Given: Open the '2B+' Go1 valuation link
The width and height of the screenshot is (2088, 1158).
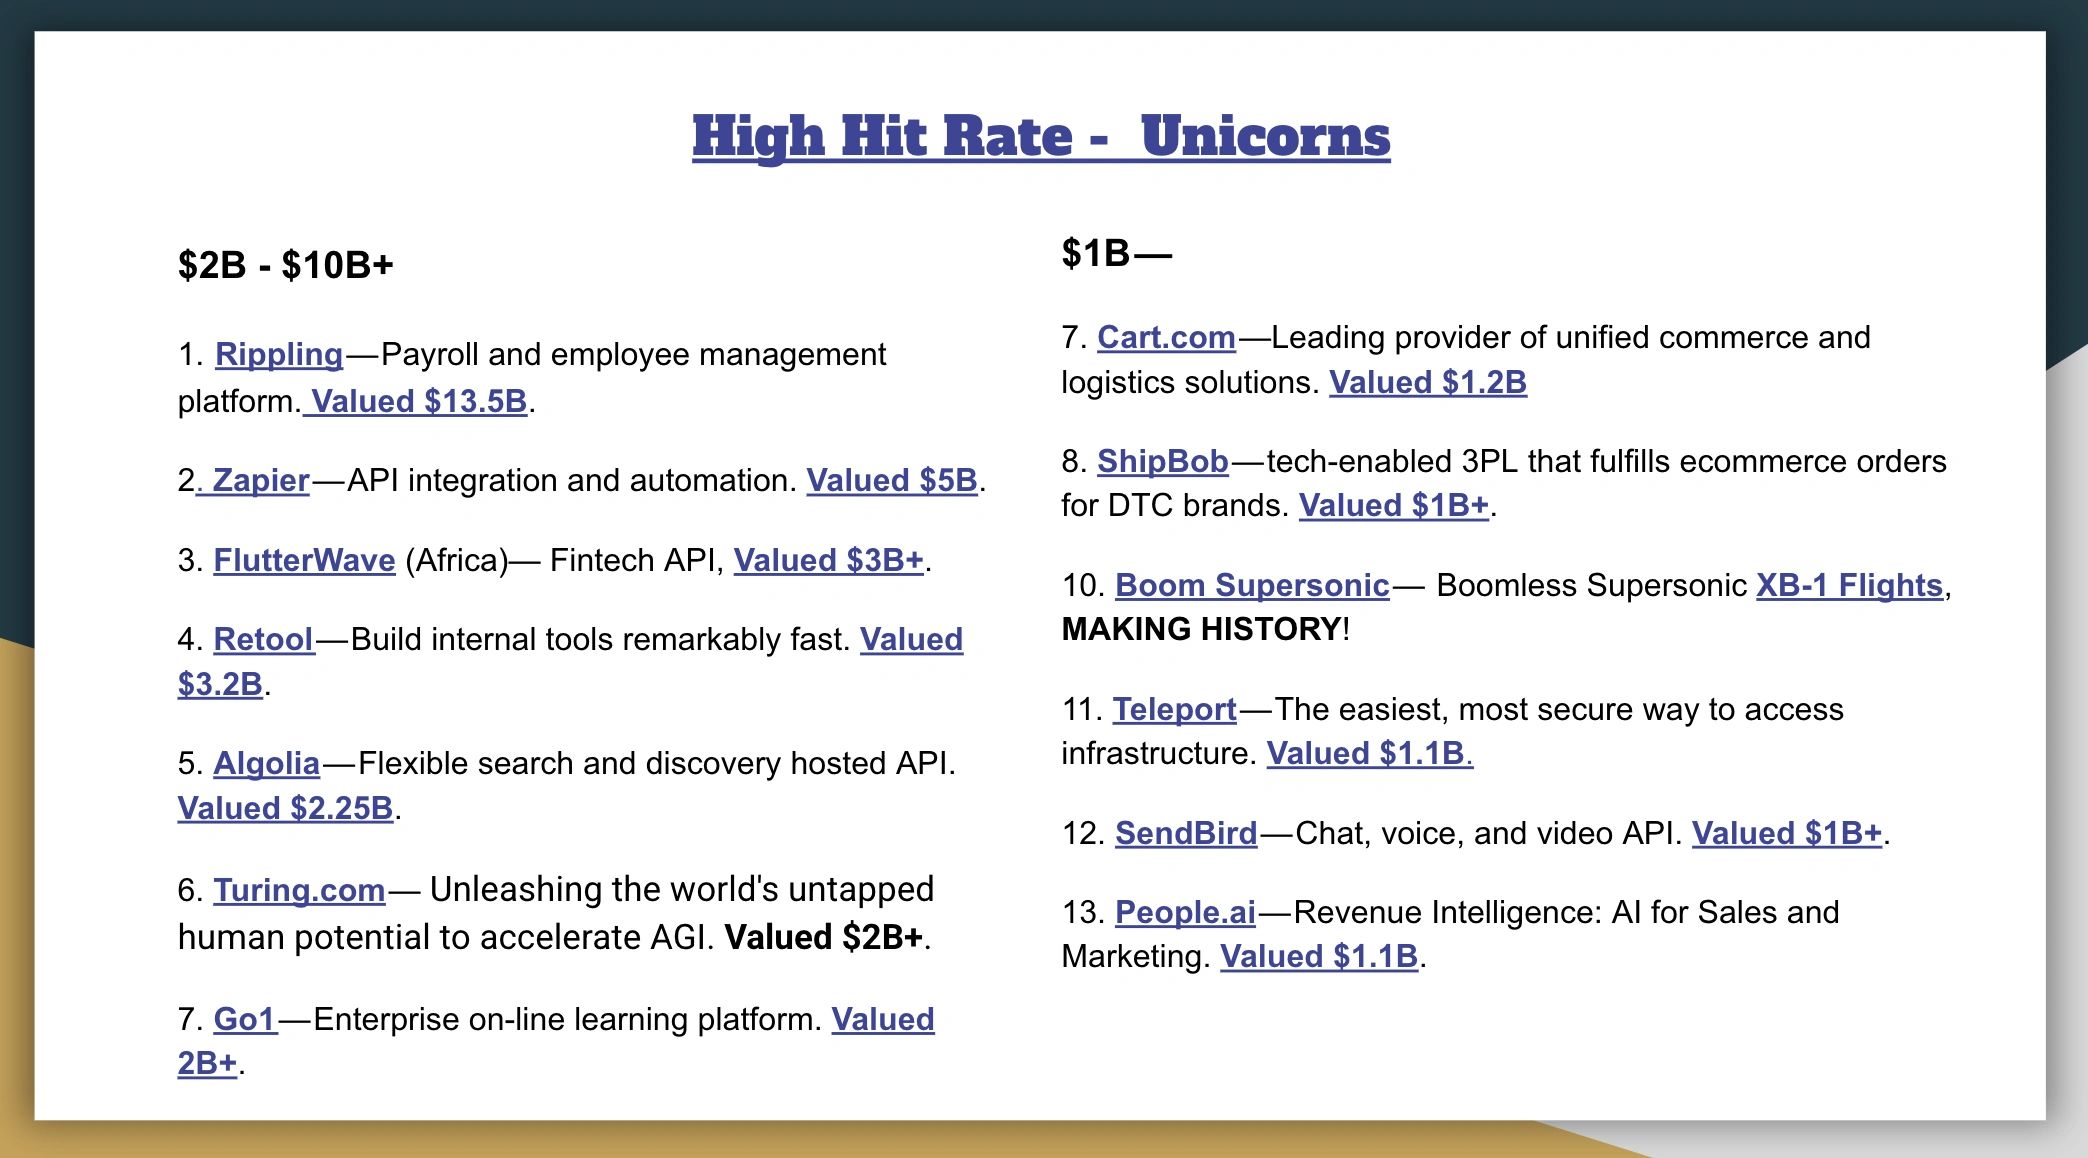Looking at the screenshot, I should [208, 1064].
